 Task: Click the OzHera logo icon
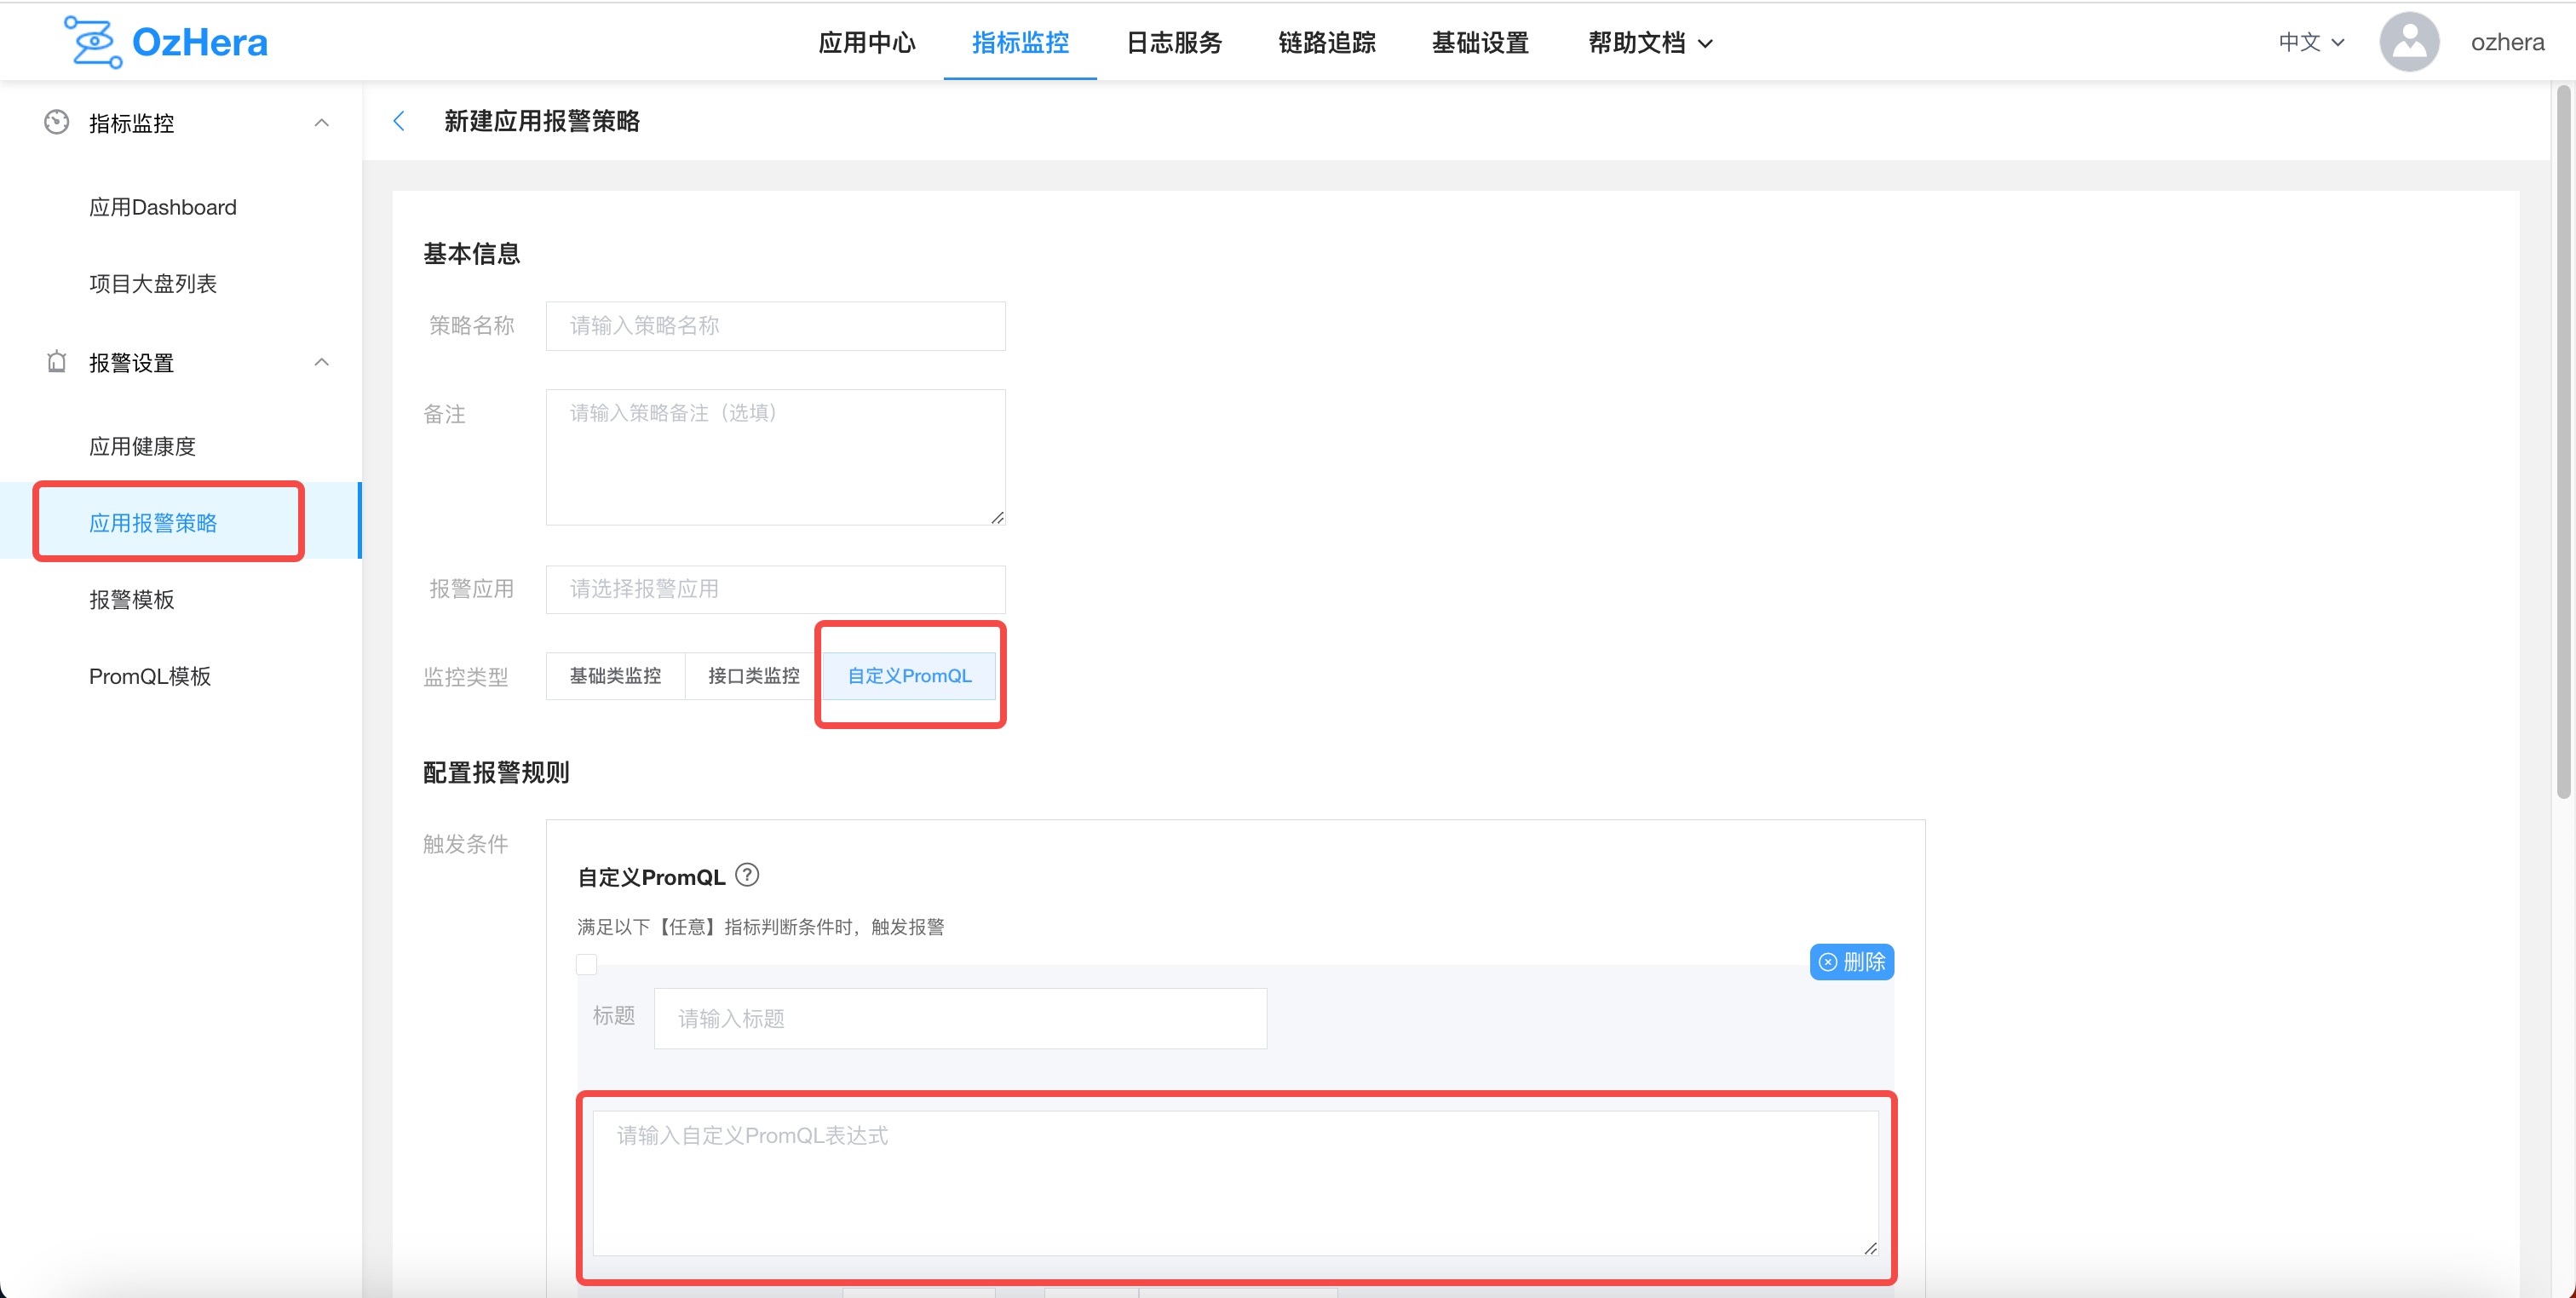(x=93, y=42)
